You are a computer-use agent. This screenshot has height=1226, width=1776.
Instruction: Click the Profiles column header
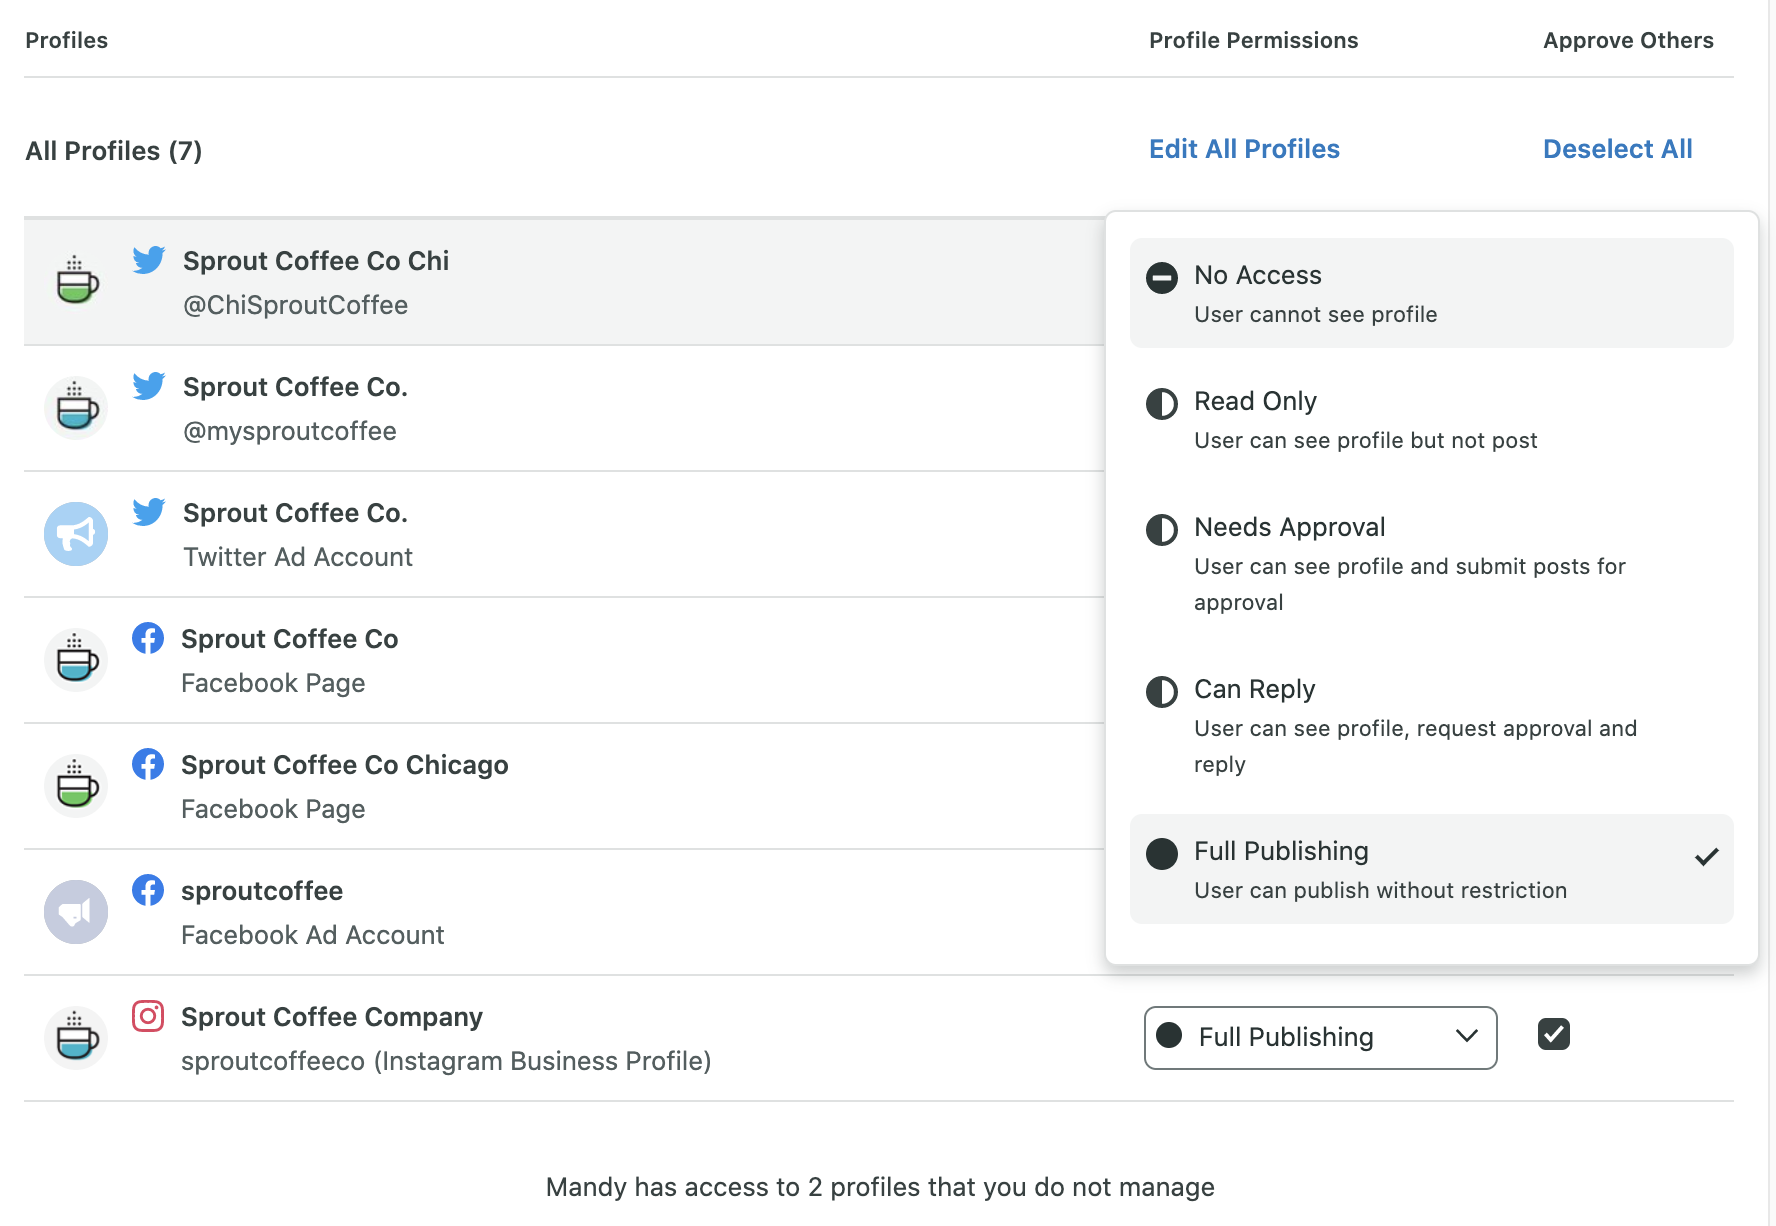66,40
